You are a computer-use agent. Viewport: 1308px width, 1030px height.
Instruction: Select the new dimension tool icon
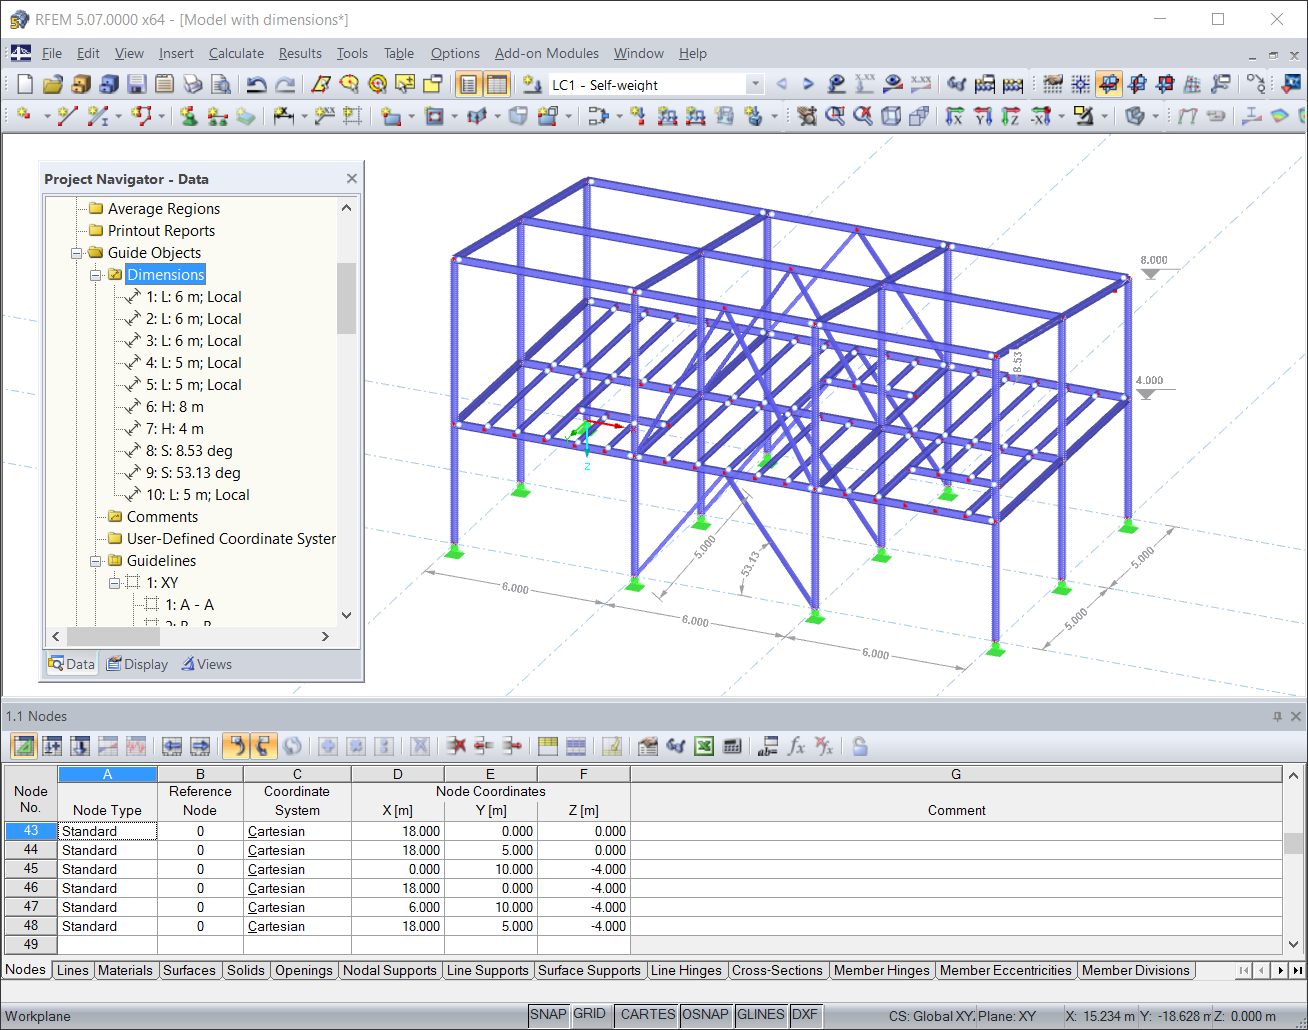283,117
